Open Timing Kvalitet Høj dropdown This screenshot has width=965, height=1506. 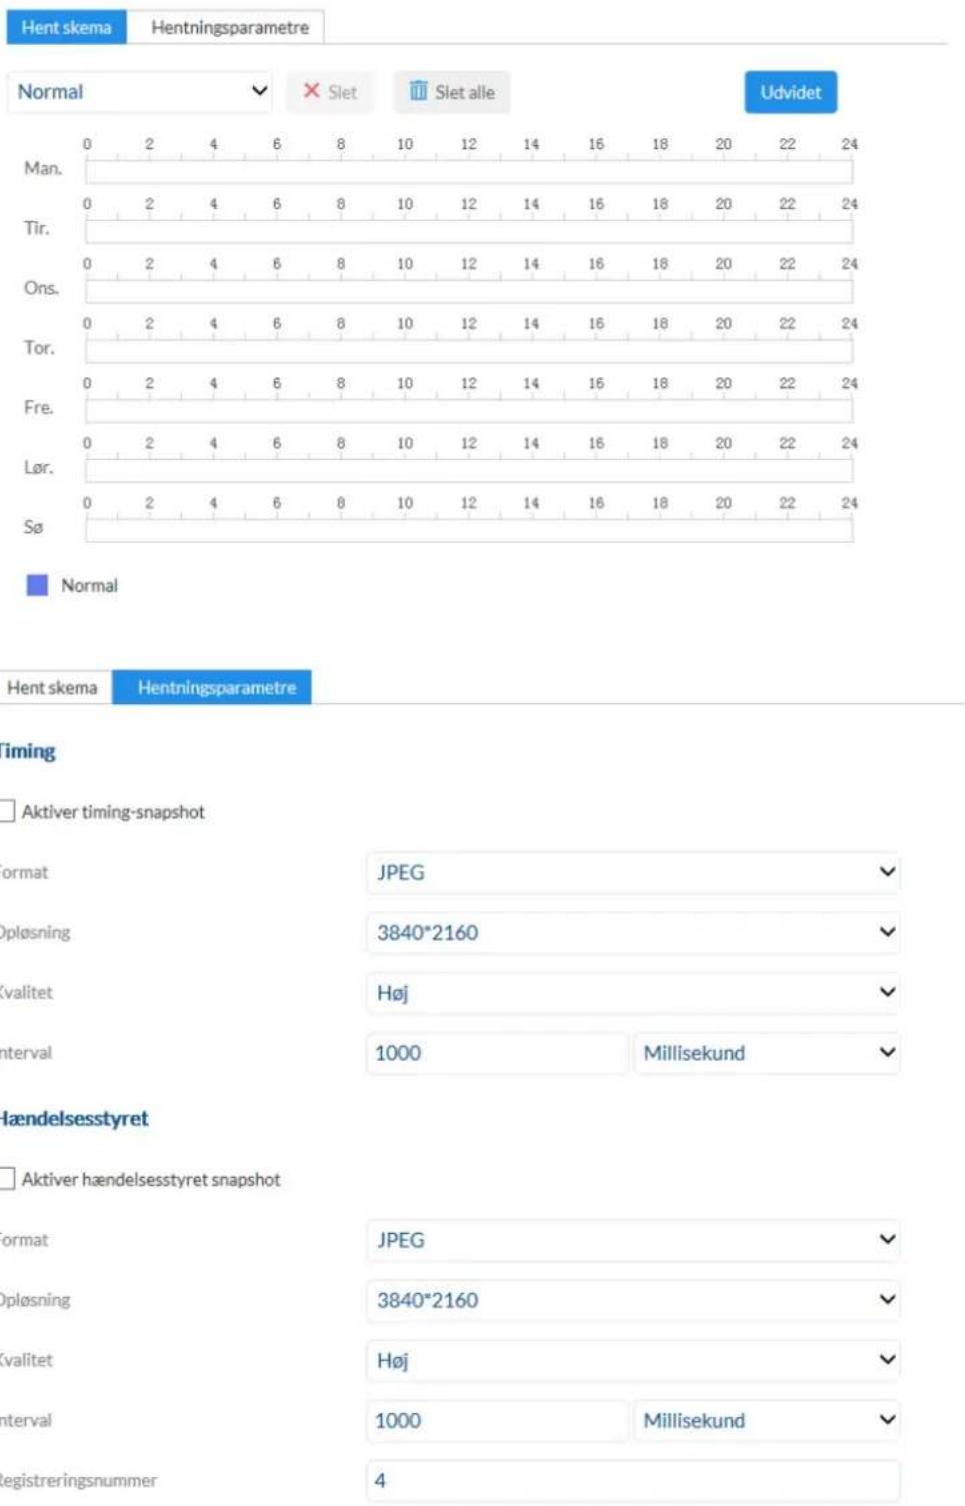[x=633, y=992]
